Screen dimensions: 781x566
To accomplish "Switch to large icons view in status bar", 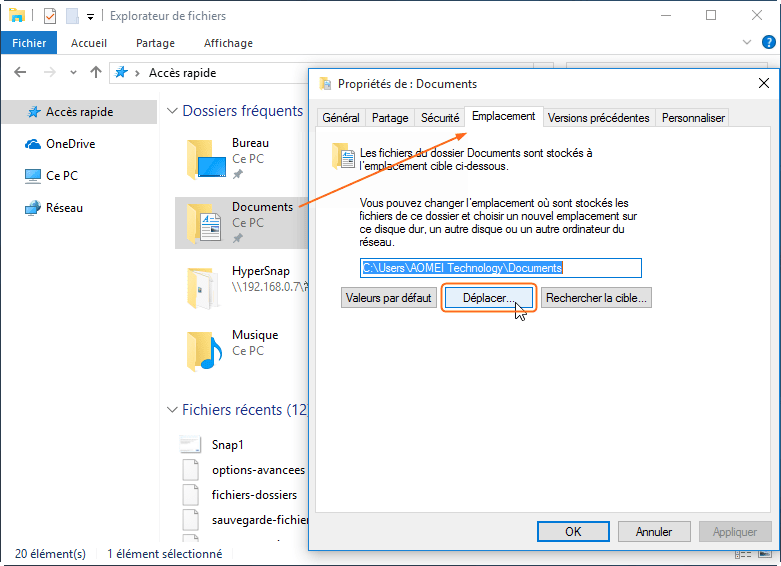I will [765, 554].
